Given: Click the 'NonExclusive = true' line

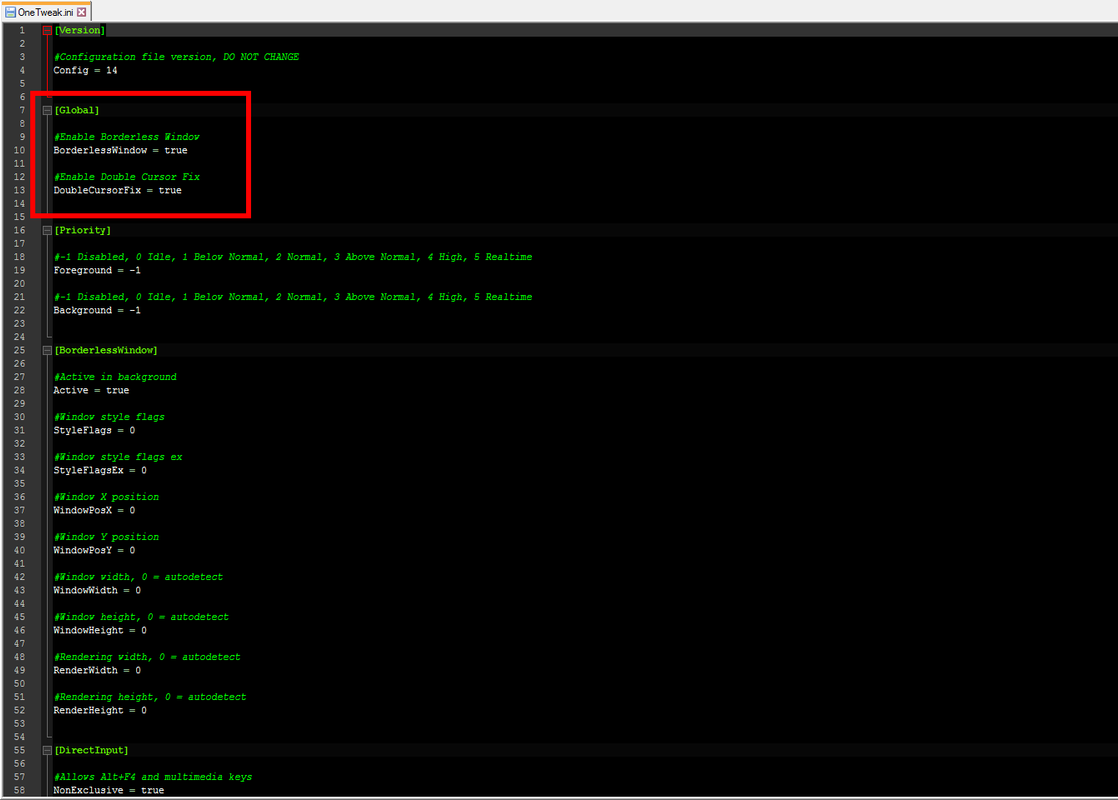Looking at the screenshot, I should 109,790.
